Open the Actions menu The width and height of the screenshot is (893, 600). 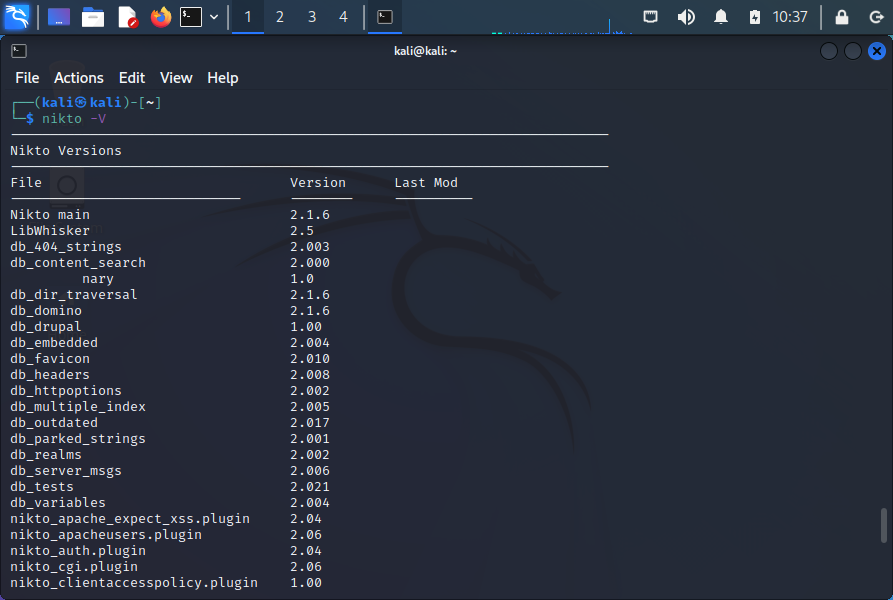coord(79,78)
